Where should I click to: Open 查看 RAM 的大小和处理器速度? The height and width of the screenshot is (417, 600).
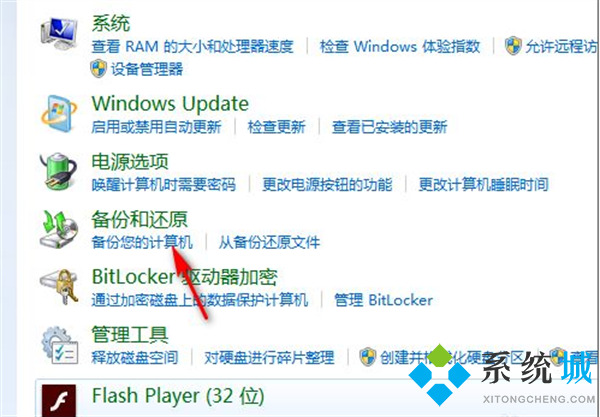pyautogui.click(x=192, y=46)
